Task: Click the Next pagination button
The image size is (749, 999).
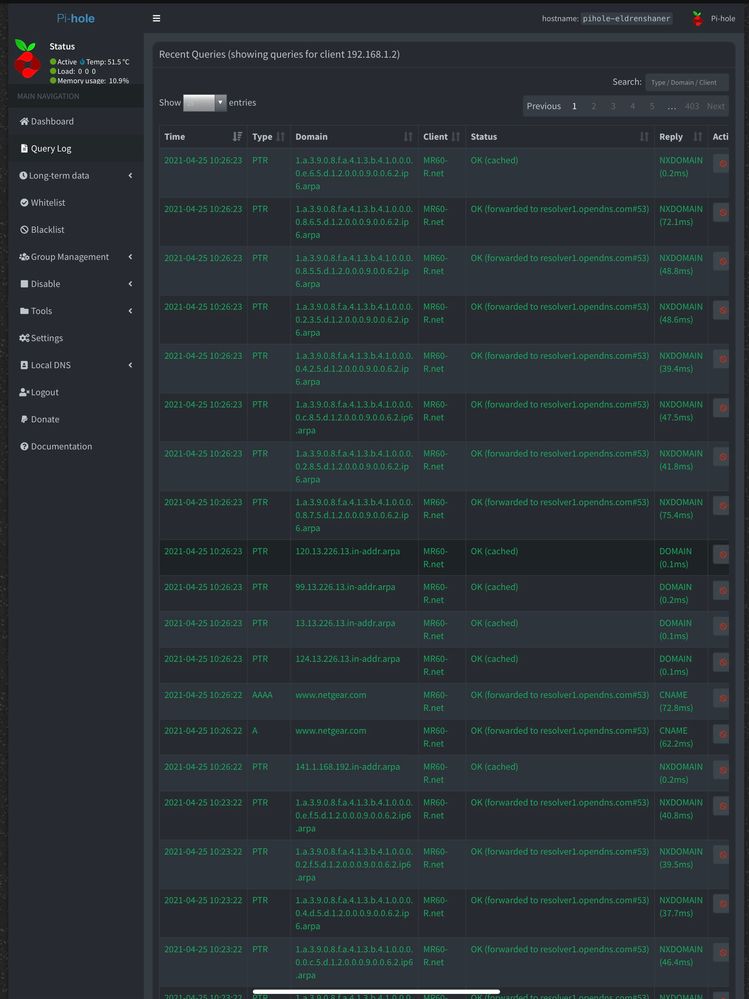Action: [715, 106]
